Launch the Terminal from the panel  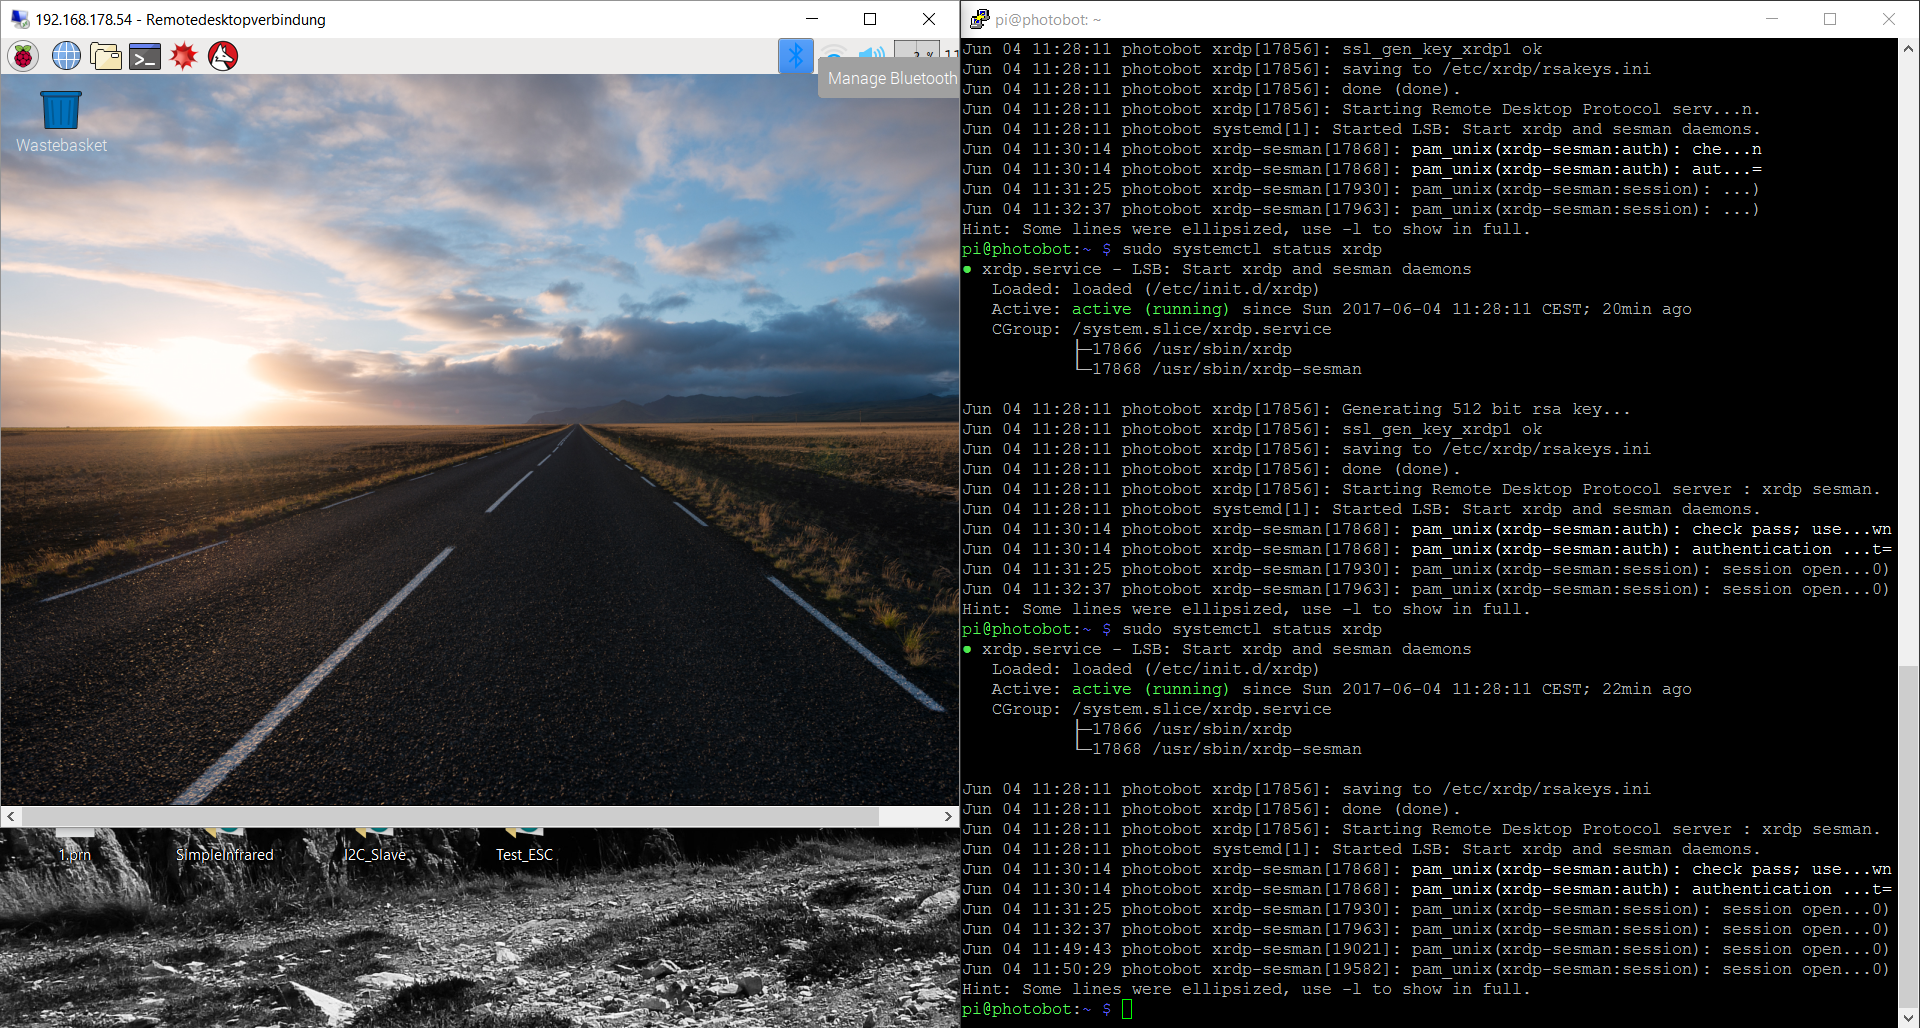[x=145, y=56]
